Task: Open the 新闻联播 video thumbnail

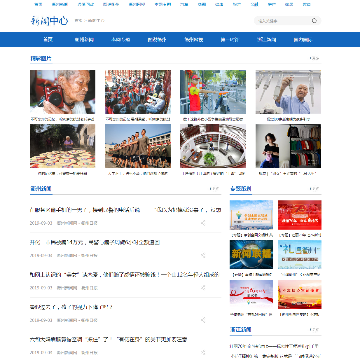Action: pyautogui.click(x=251, y=255)
